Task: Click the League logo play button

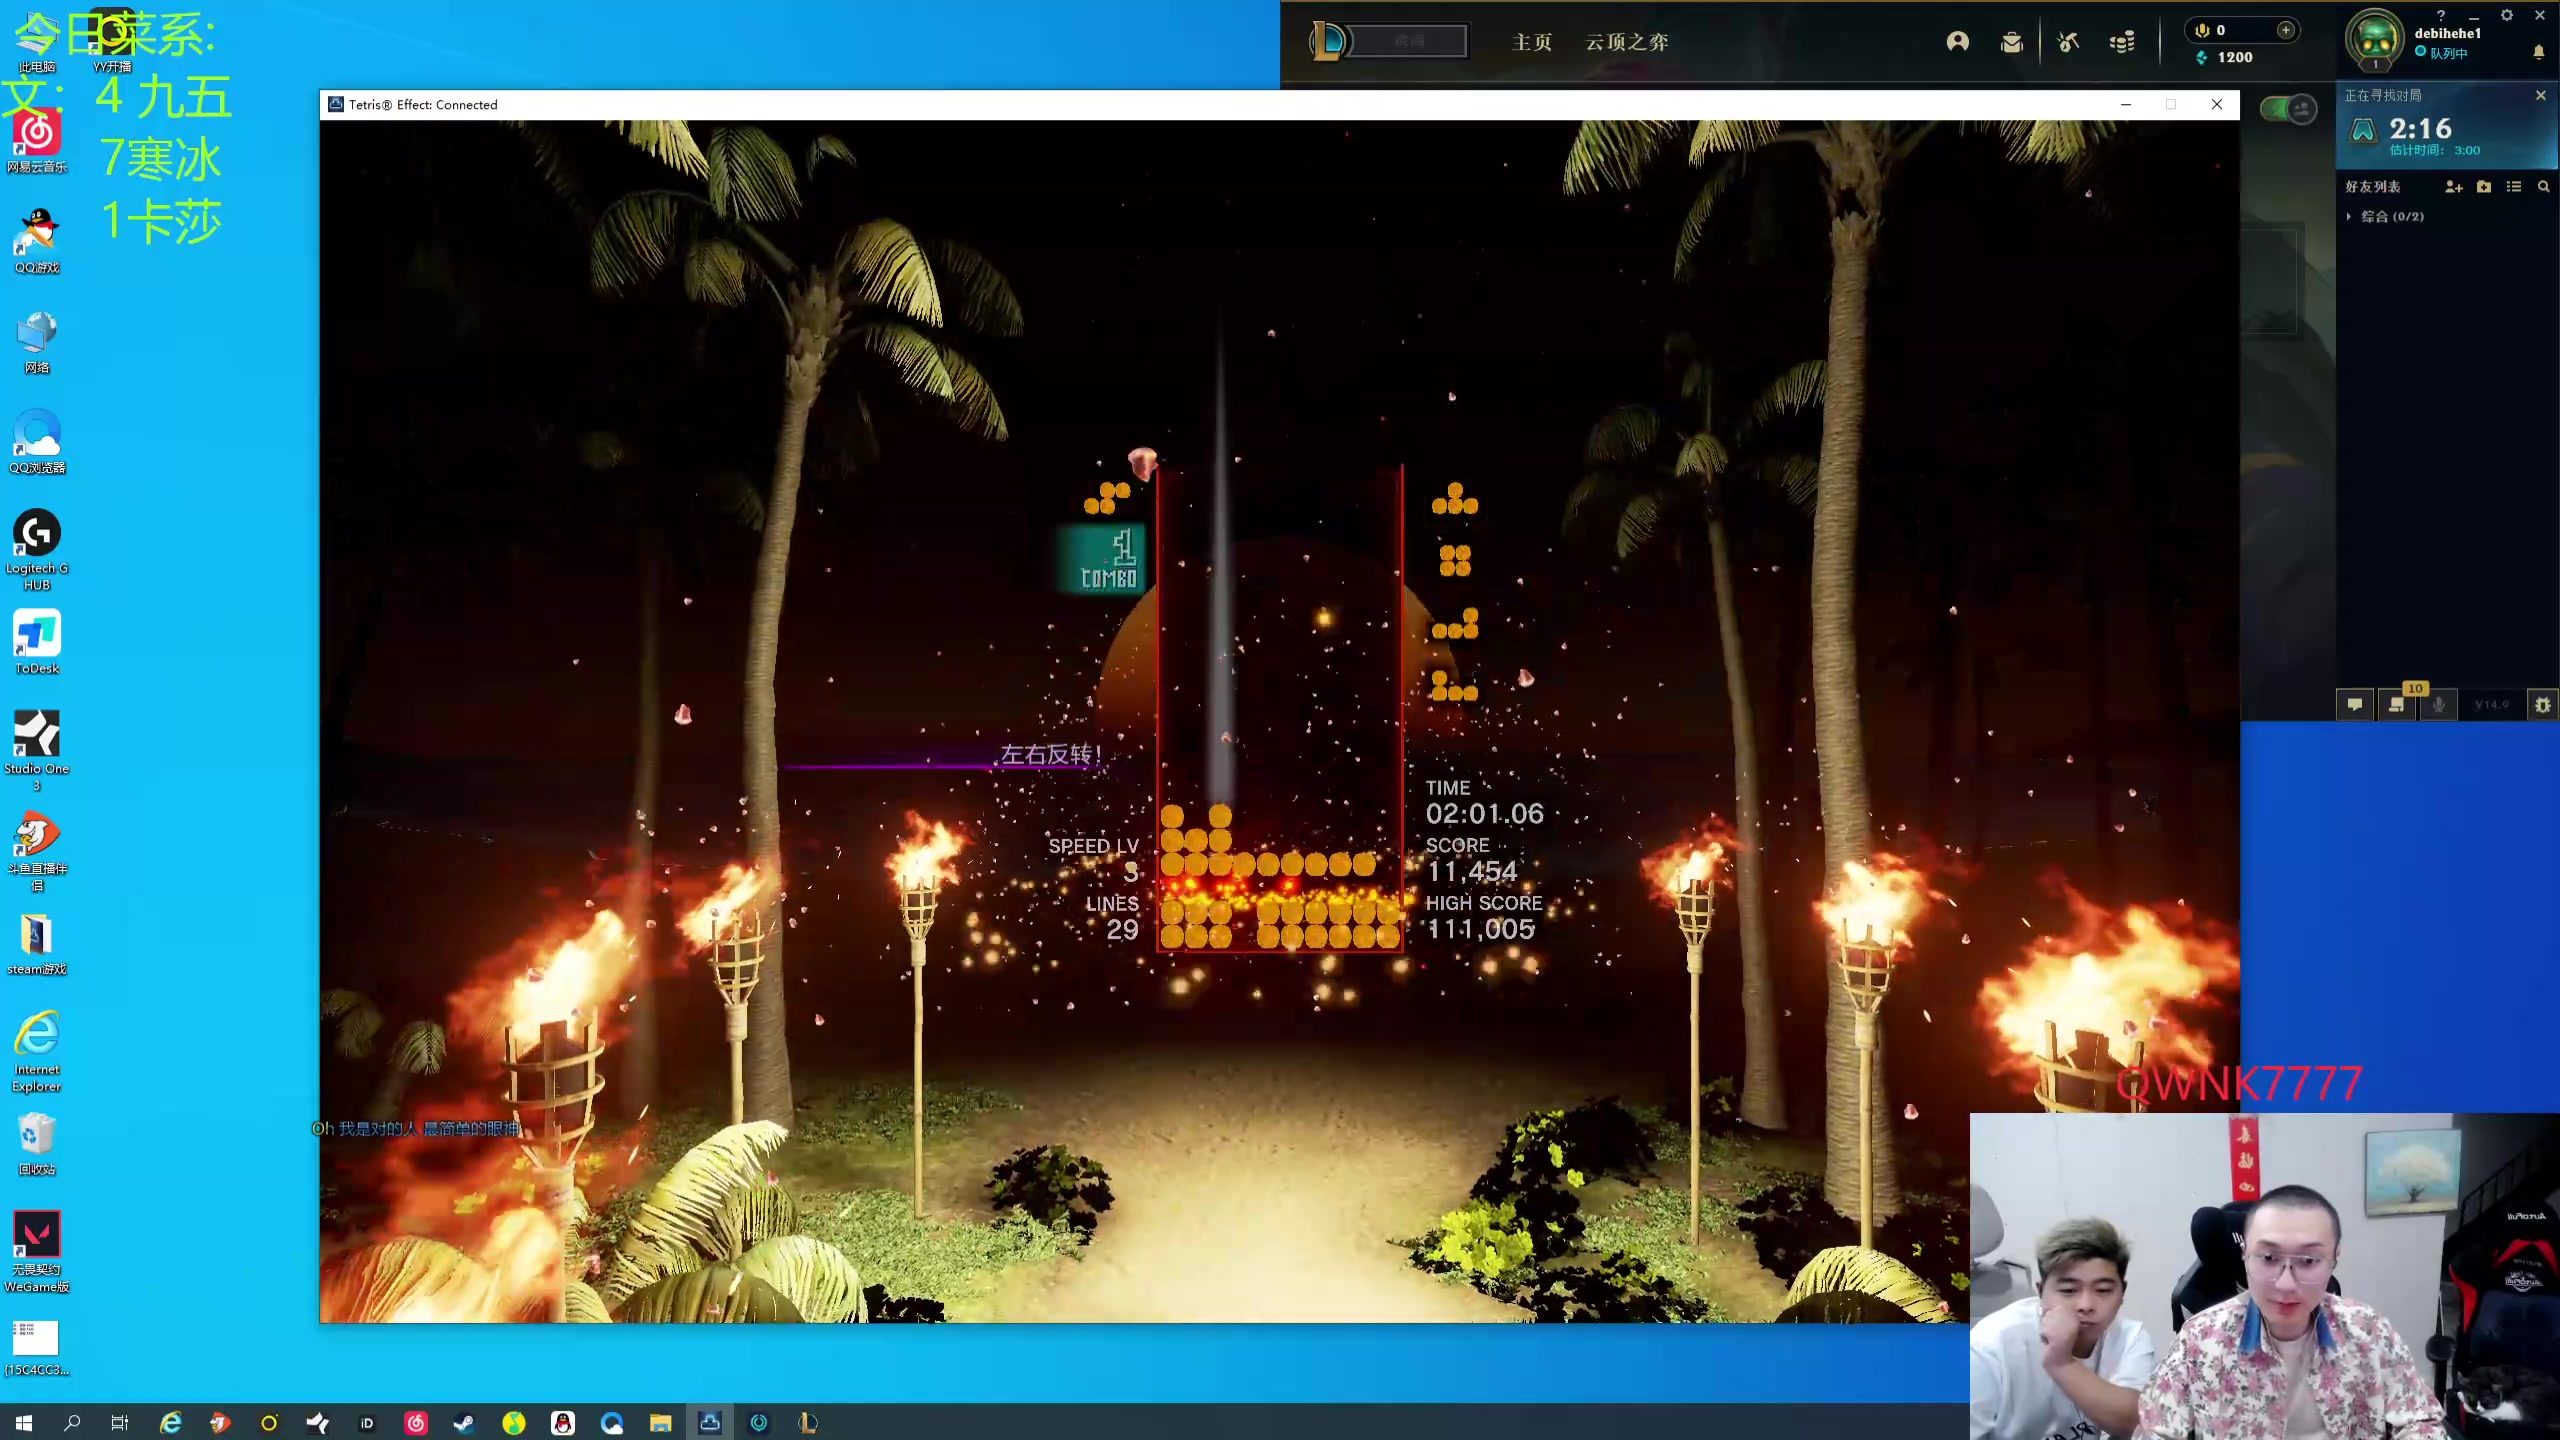Action: (1330, 41)
